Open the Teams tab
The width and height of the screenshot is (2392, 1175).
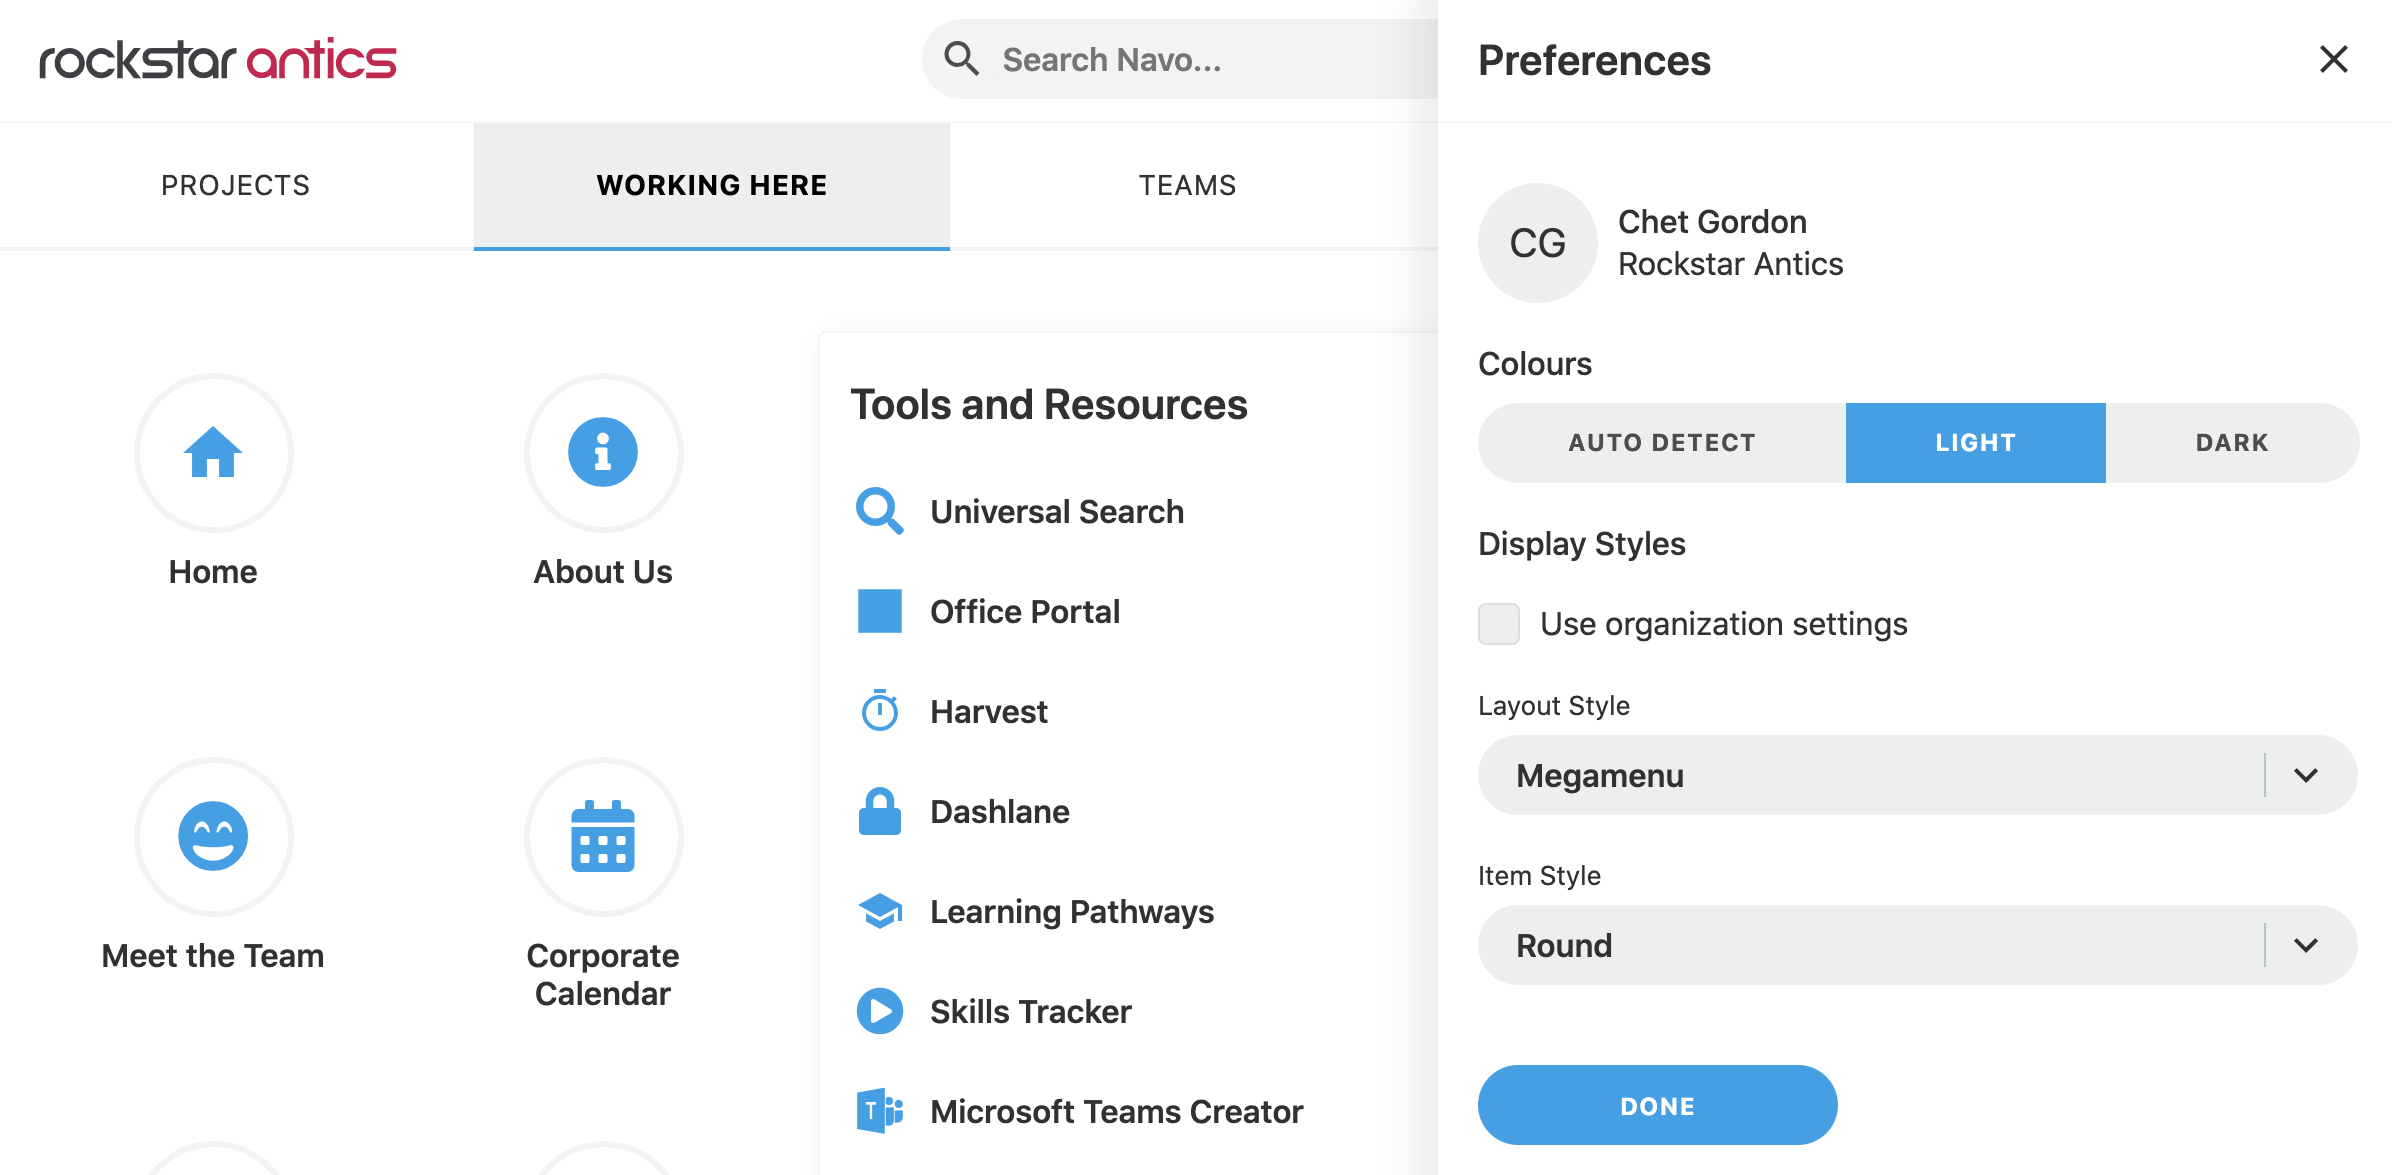pyautogui.click(x=1187, y=185)
